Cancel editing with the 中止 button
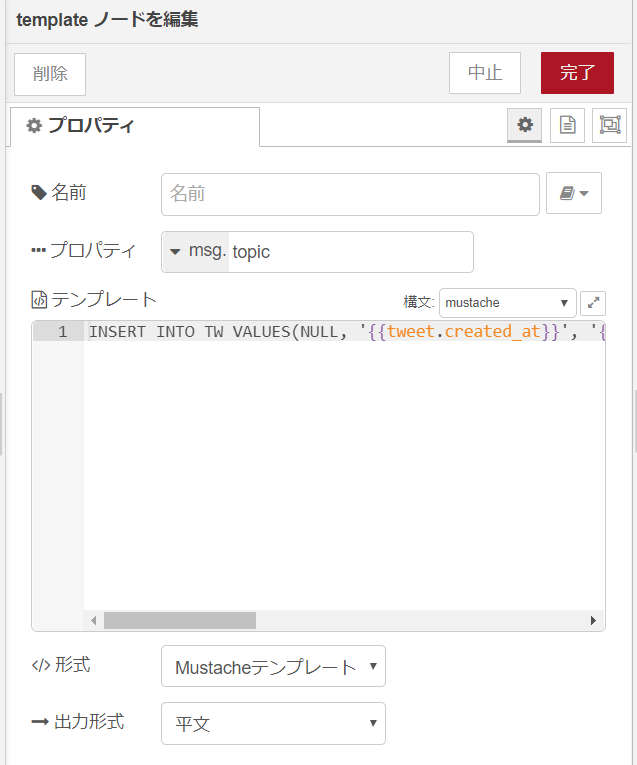The width and height of the screenshot is (637, 765). (x=485, y=73)
